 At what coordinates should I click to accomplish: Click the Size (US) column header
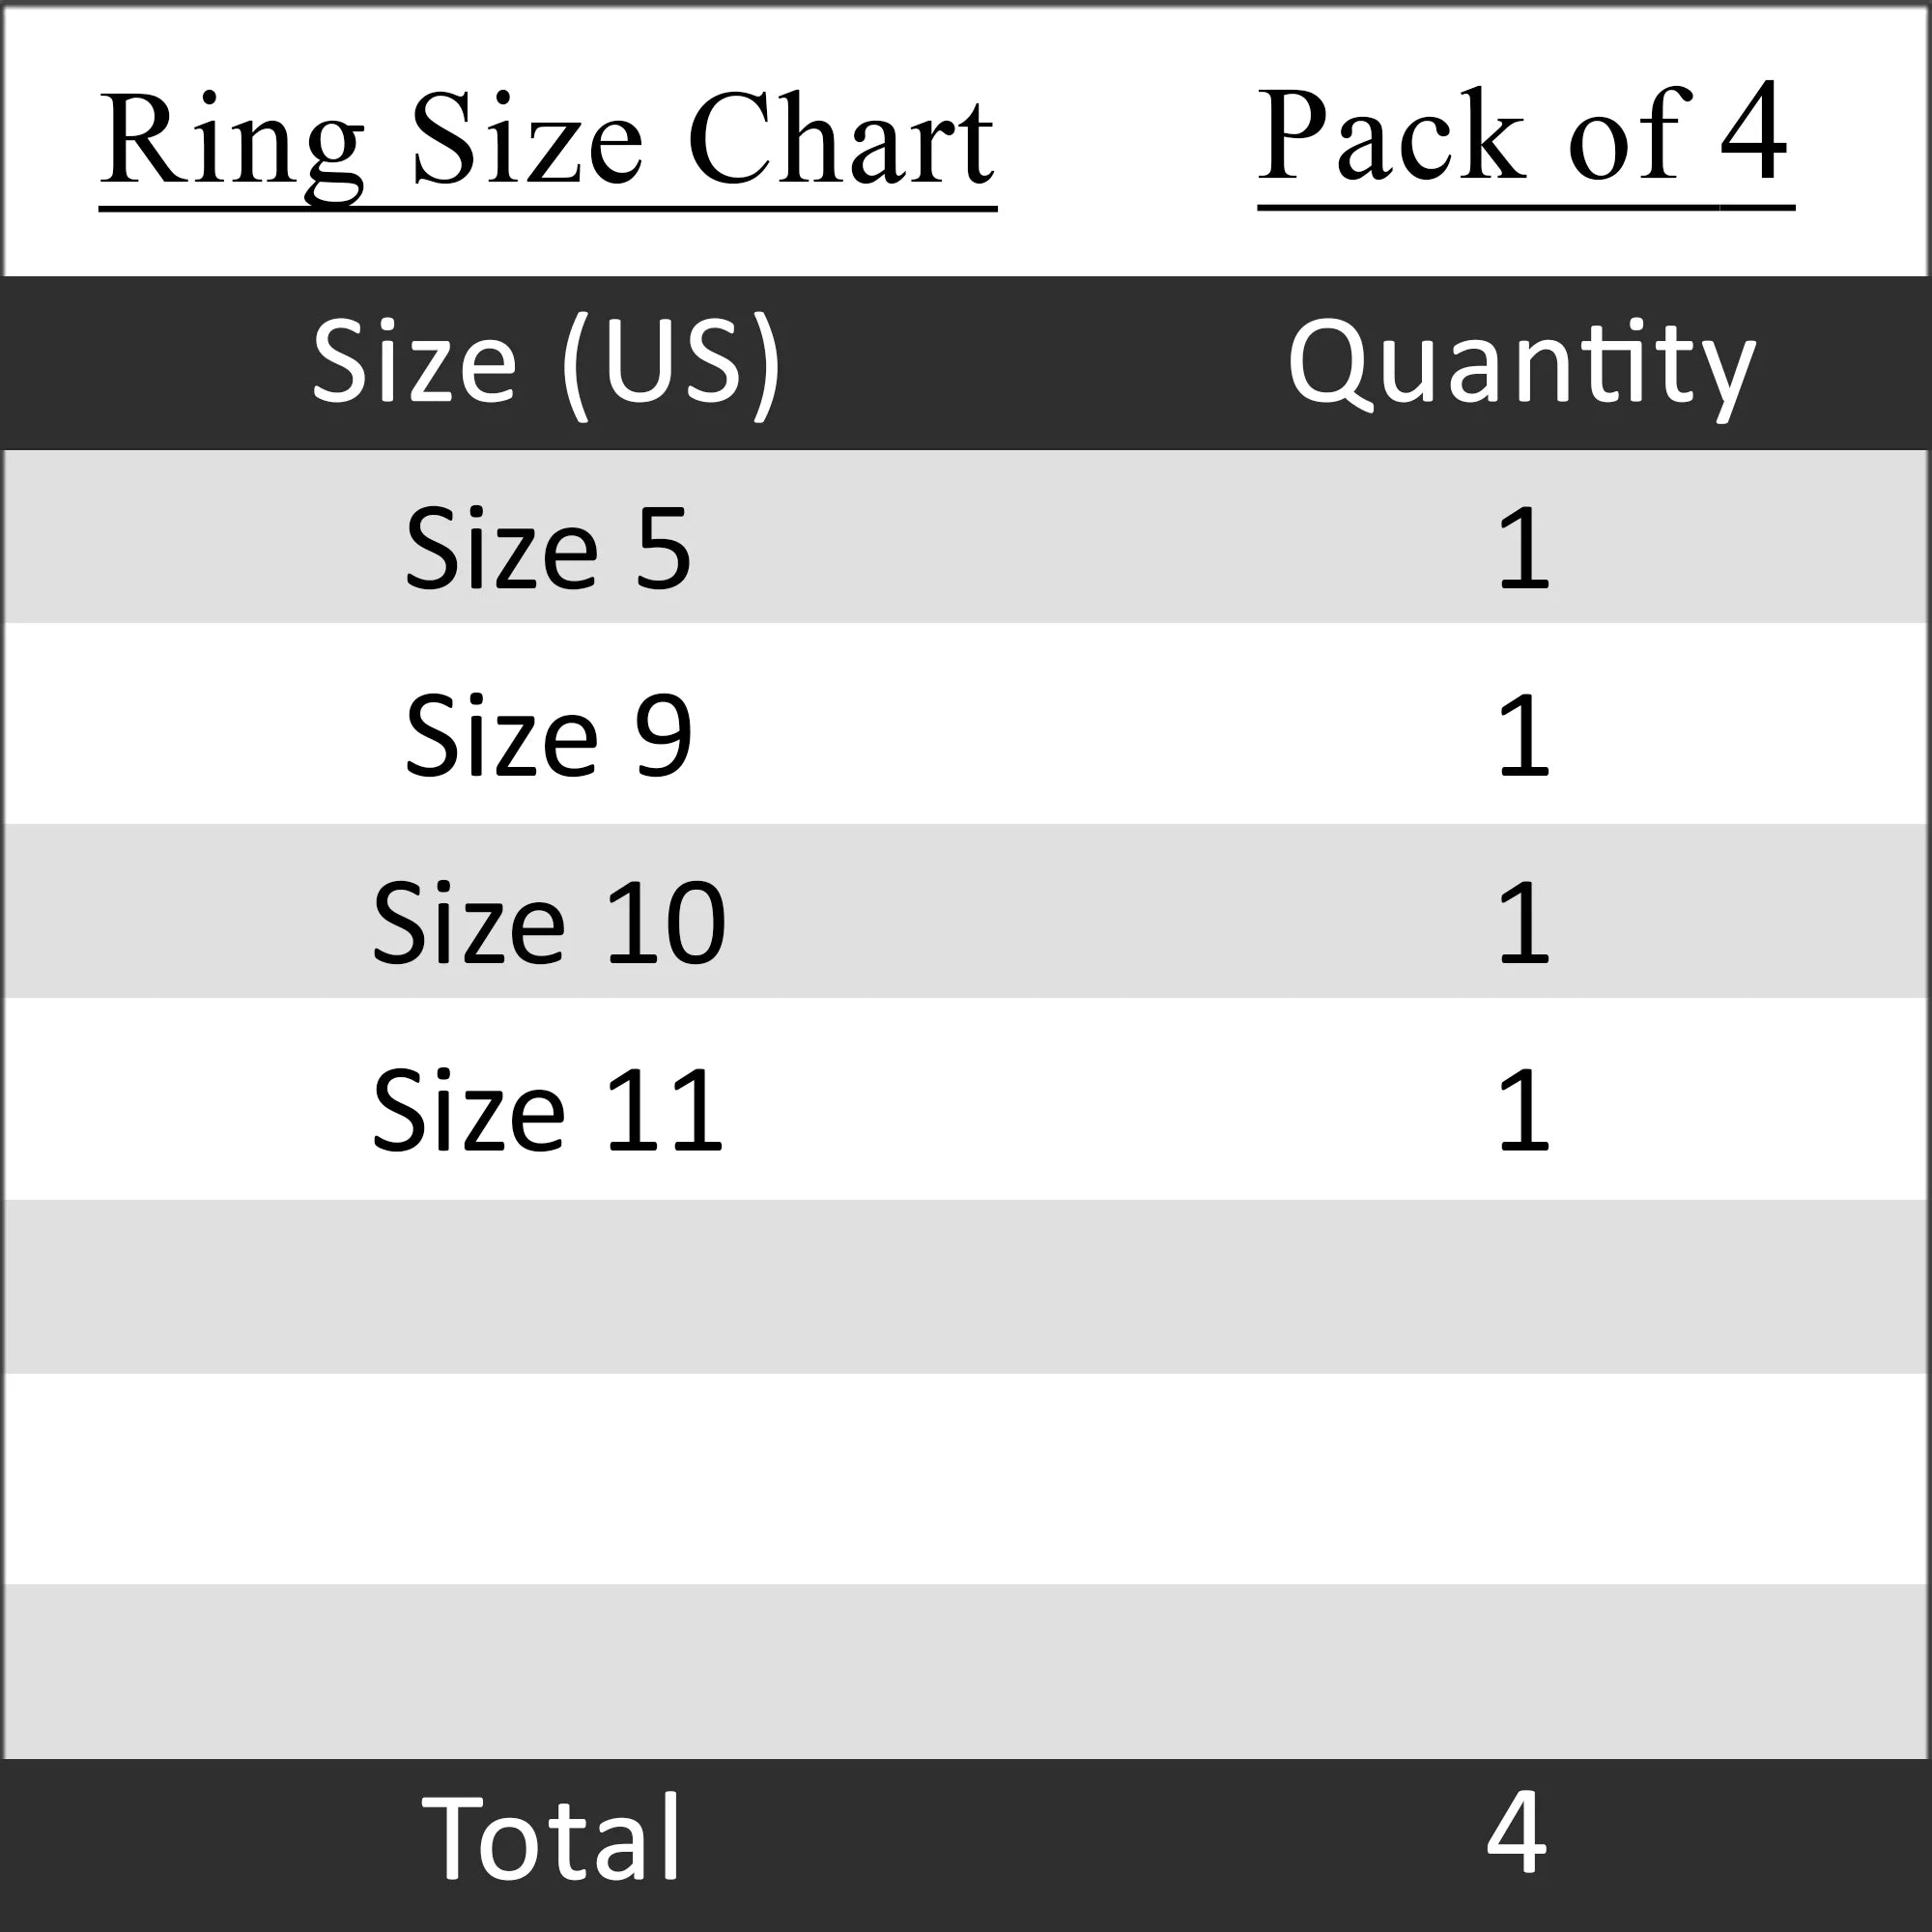tap(546, 362)
